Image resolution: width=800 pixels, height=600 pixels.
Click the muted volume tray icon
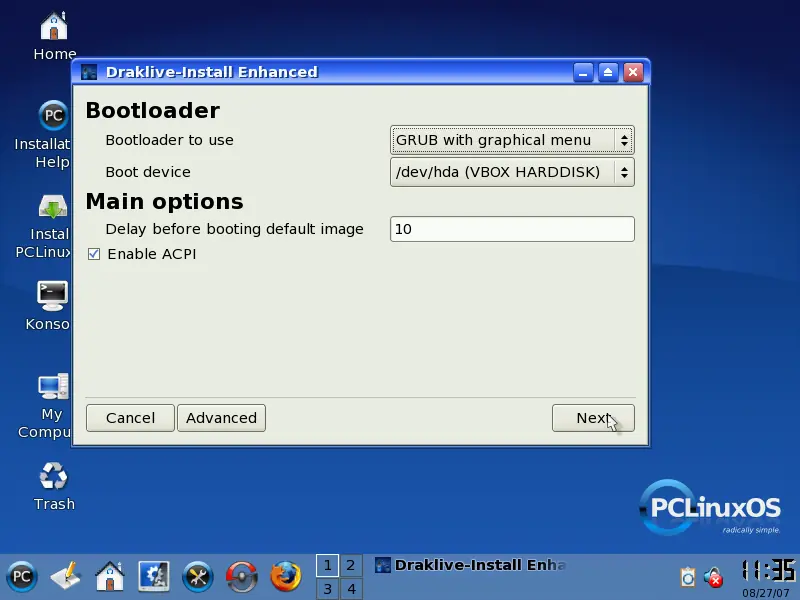coord(713,577)
